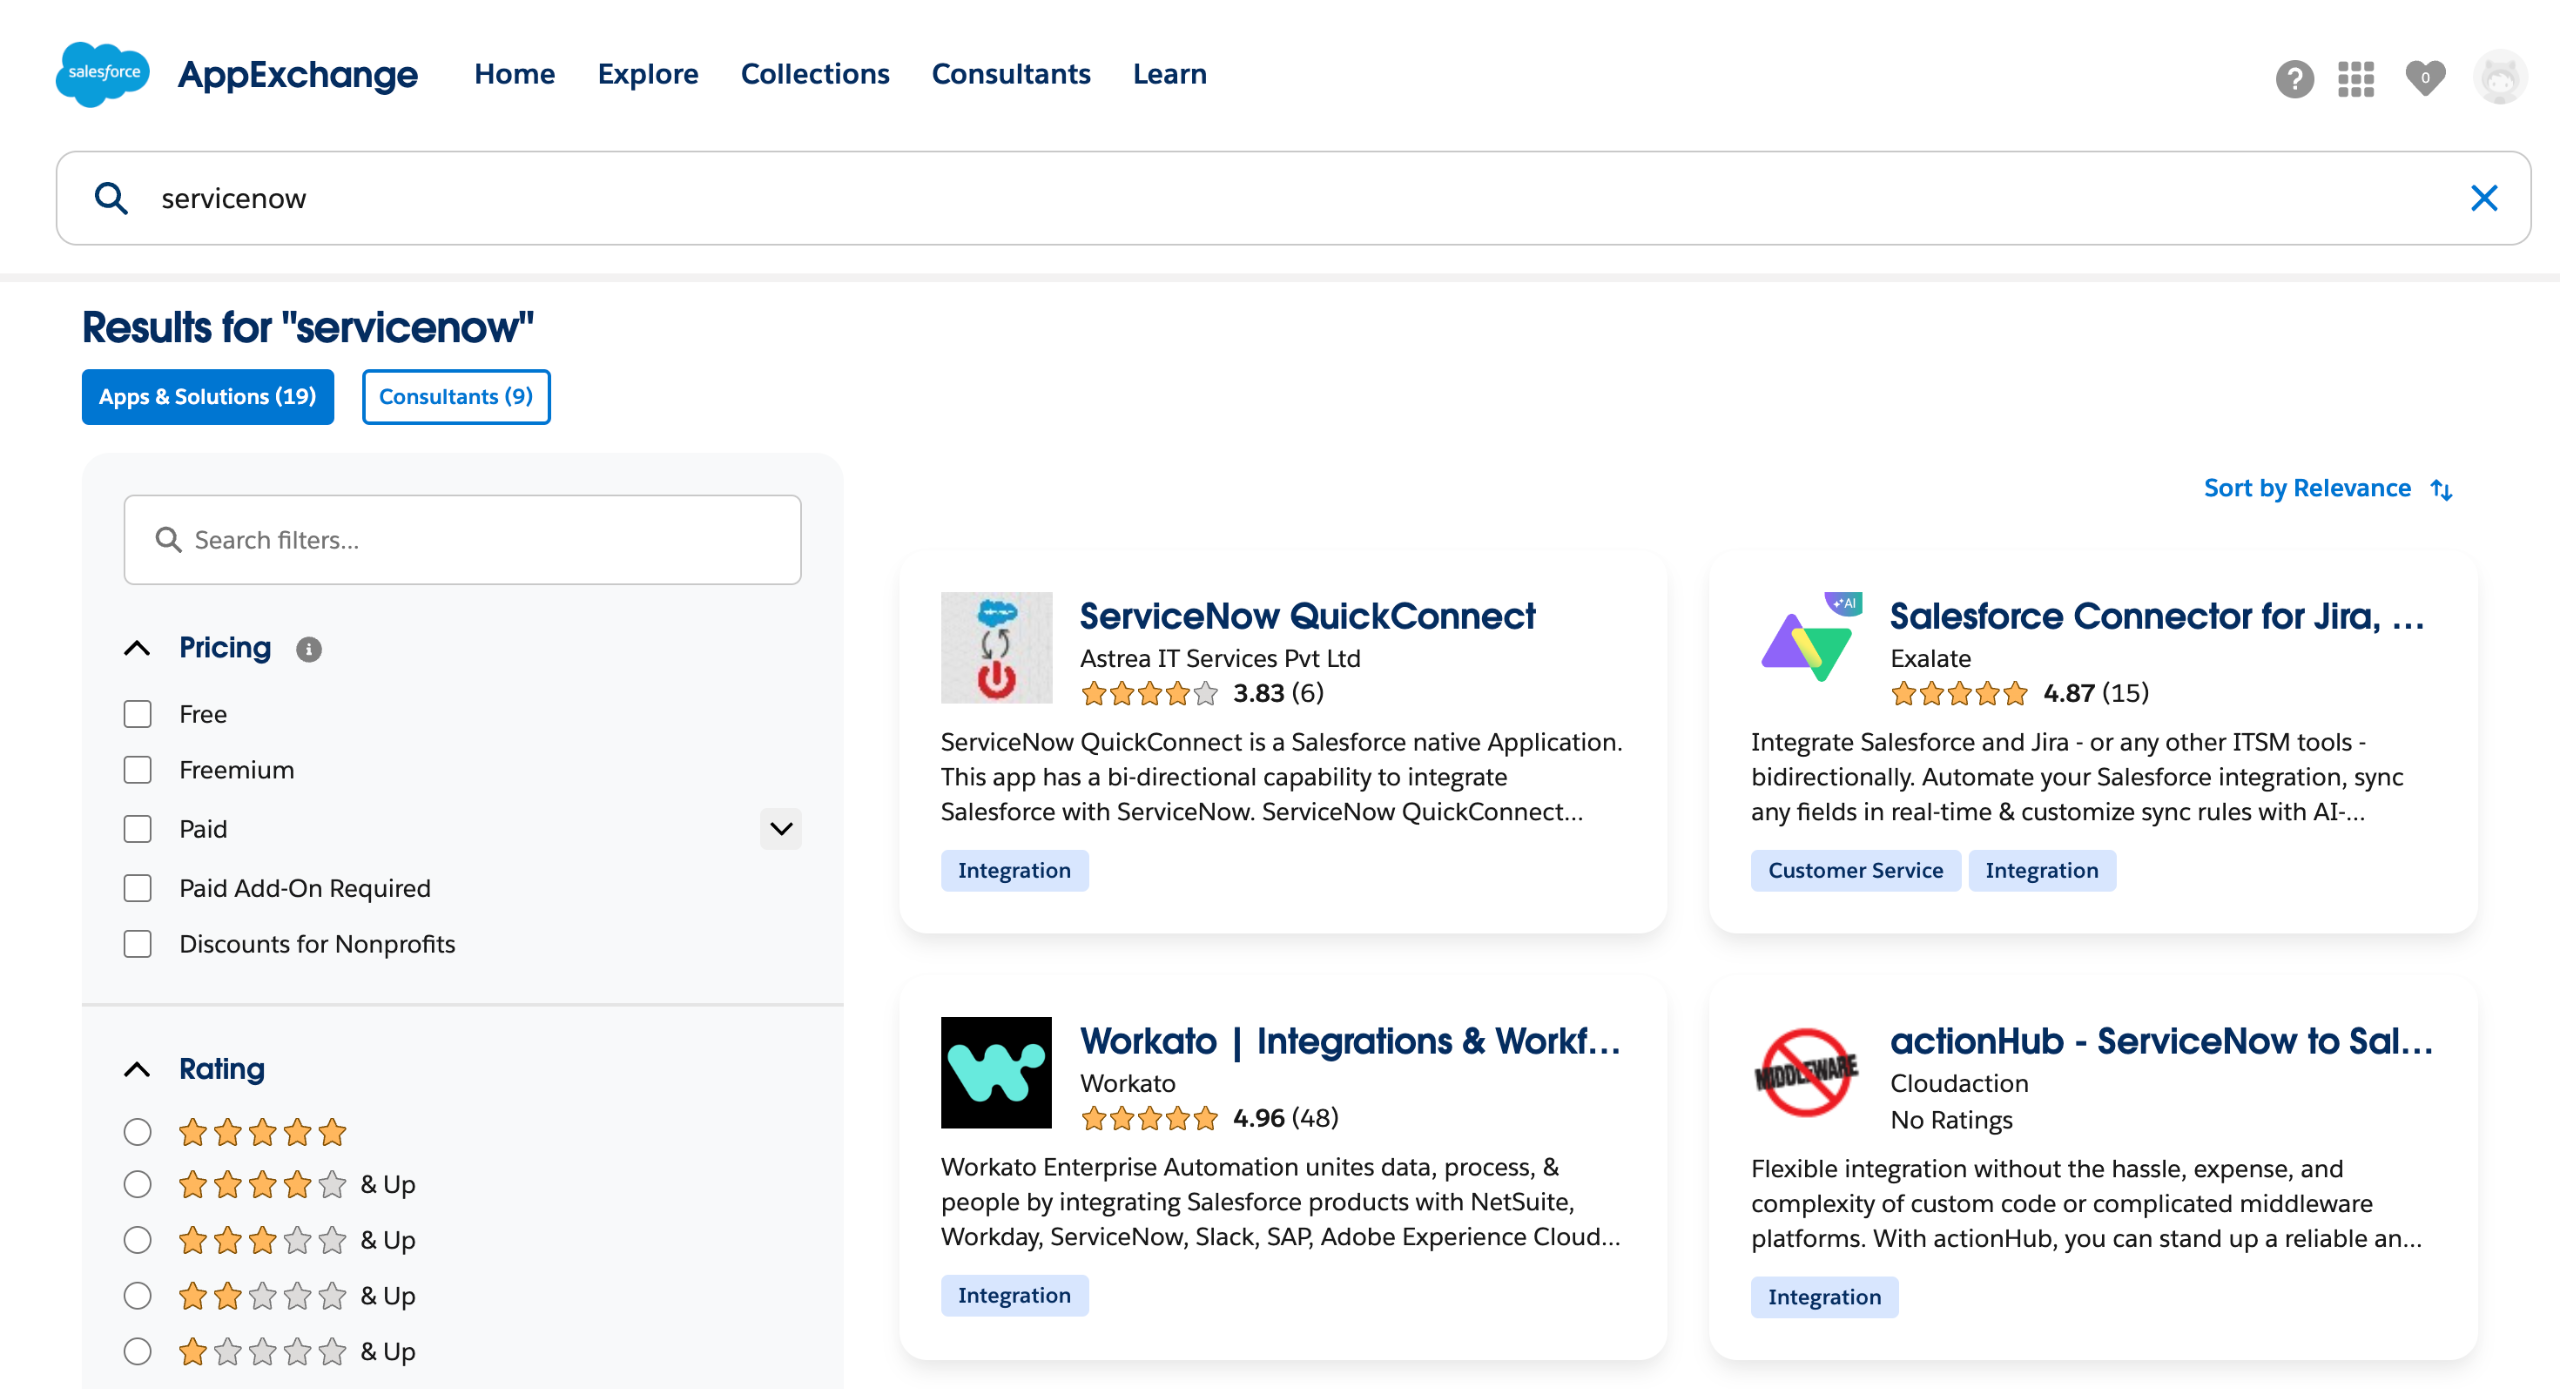Click the Salesforce cloud logo
2560x1389 pixels.
[103, 74]
